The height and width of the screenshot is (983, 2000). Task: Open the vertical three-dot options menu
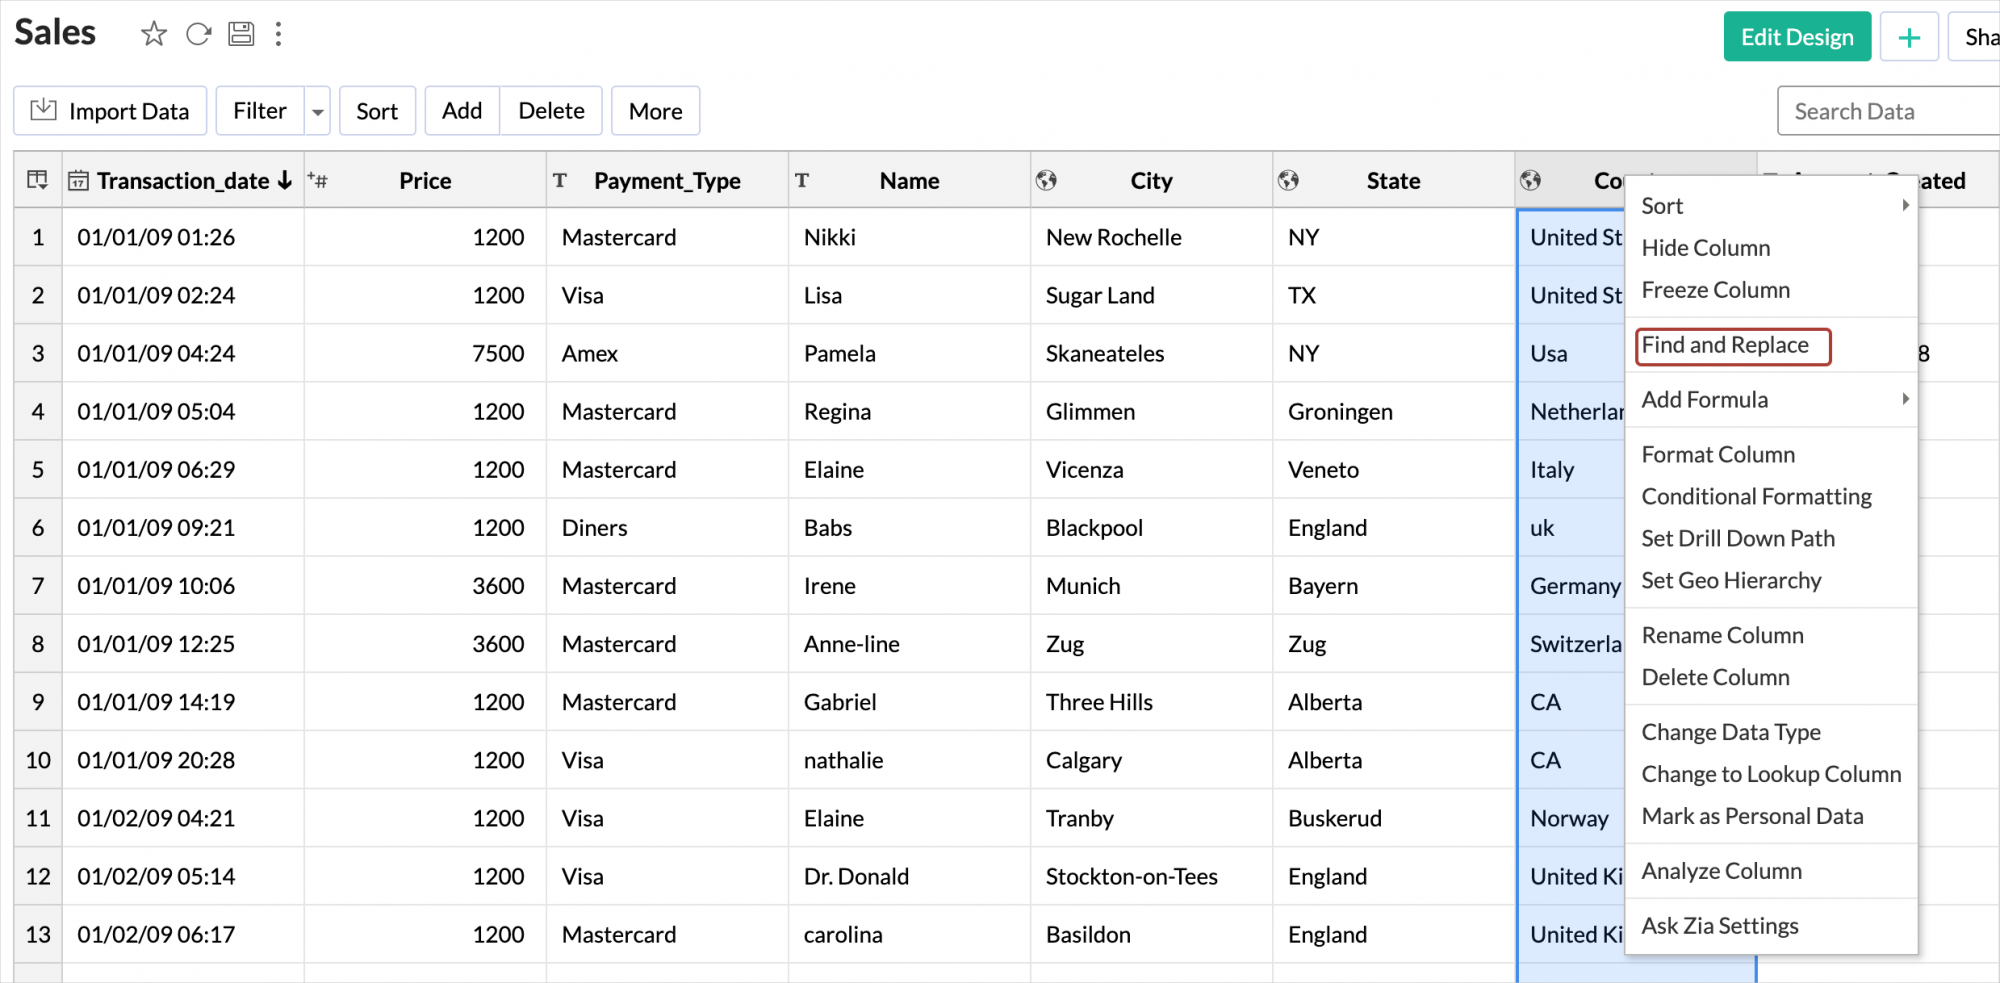click(279, 34)
